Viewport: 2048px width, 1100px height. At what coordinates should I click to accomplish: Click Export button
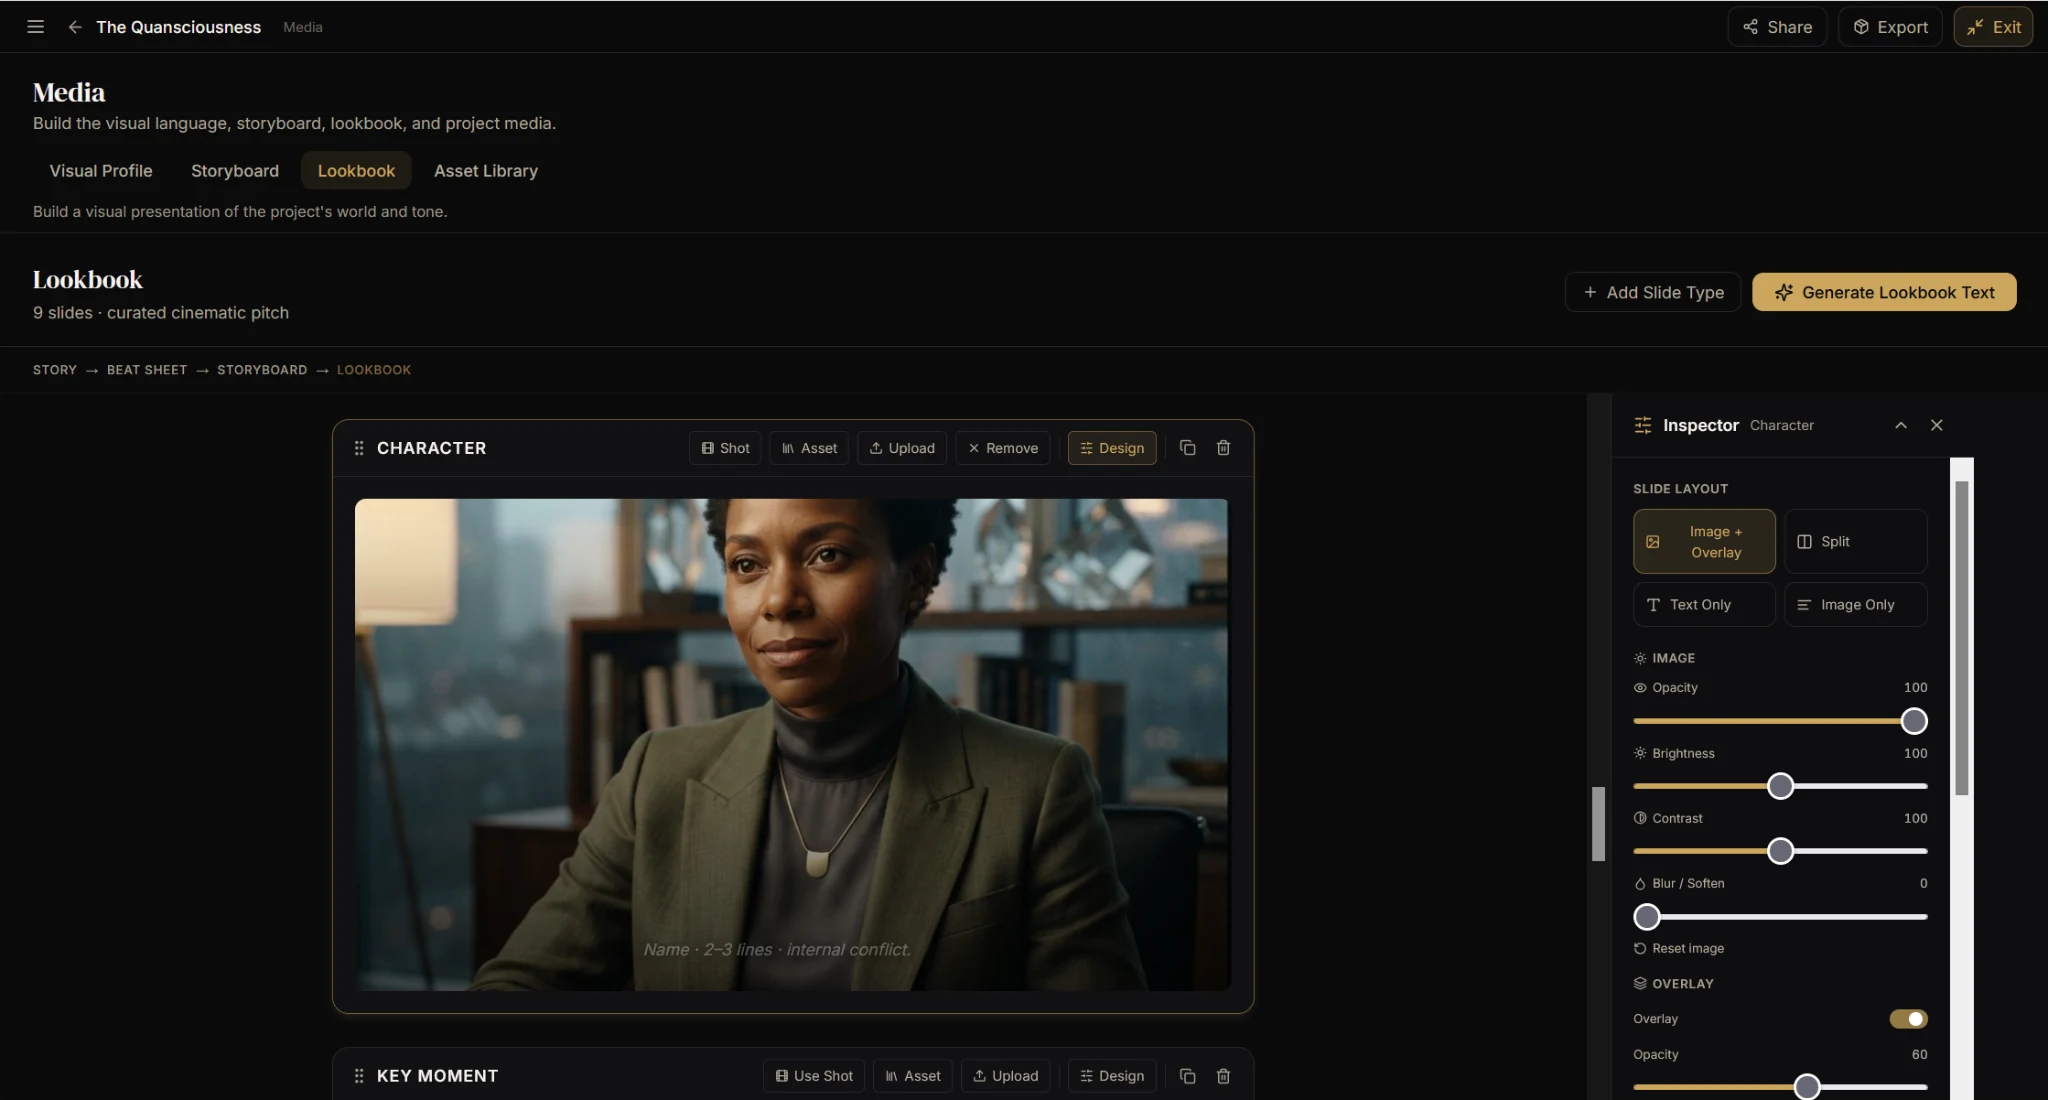click(x=1890, y=27)
